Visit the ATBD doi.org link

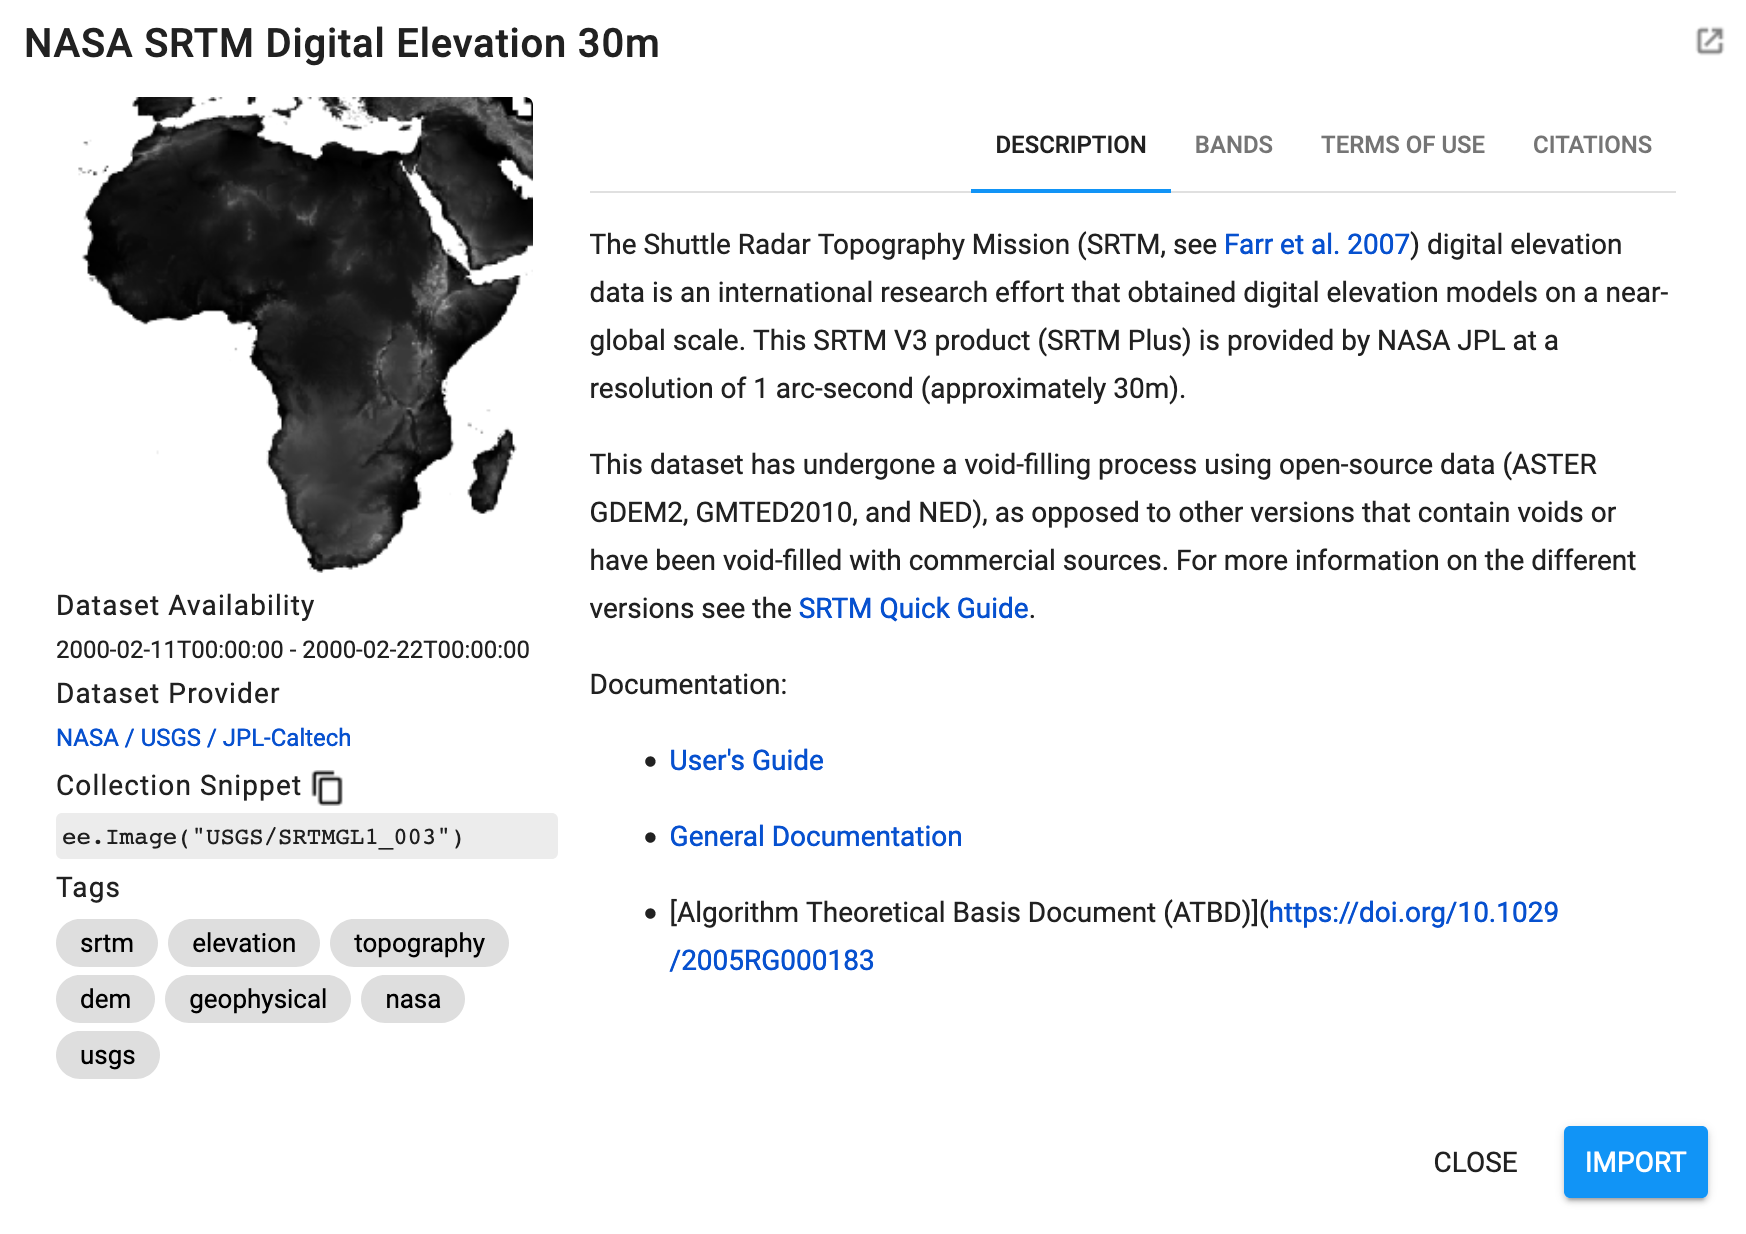pyautogui.click(x=1412, y=913)
